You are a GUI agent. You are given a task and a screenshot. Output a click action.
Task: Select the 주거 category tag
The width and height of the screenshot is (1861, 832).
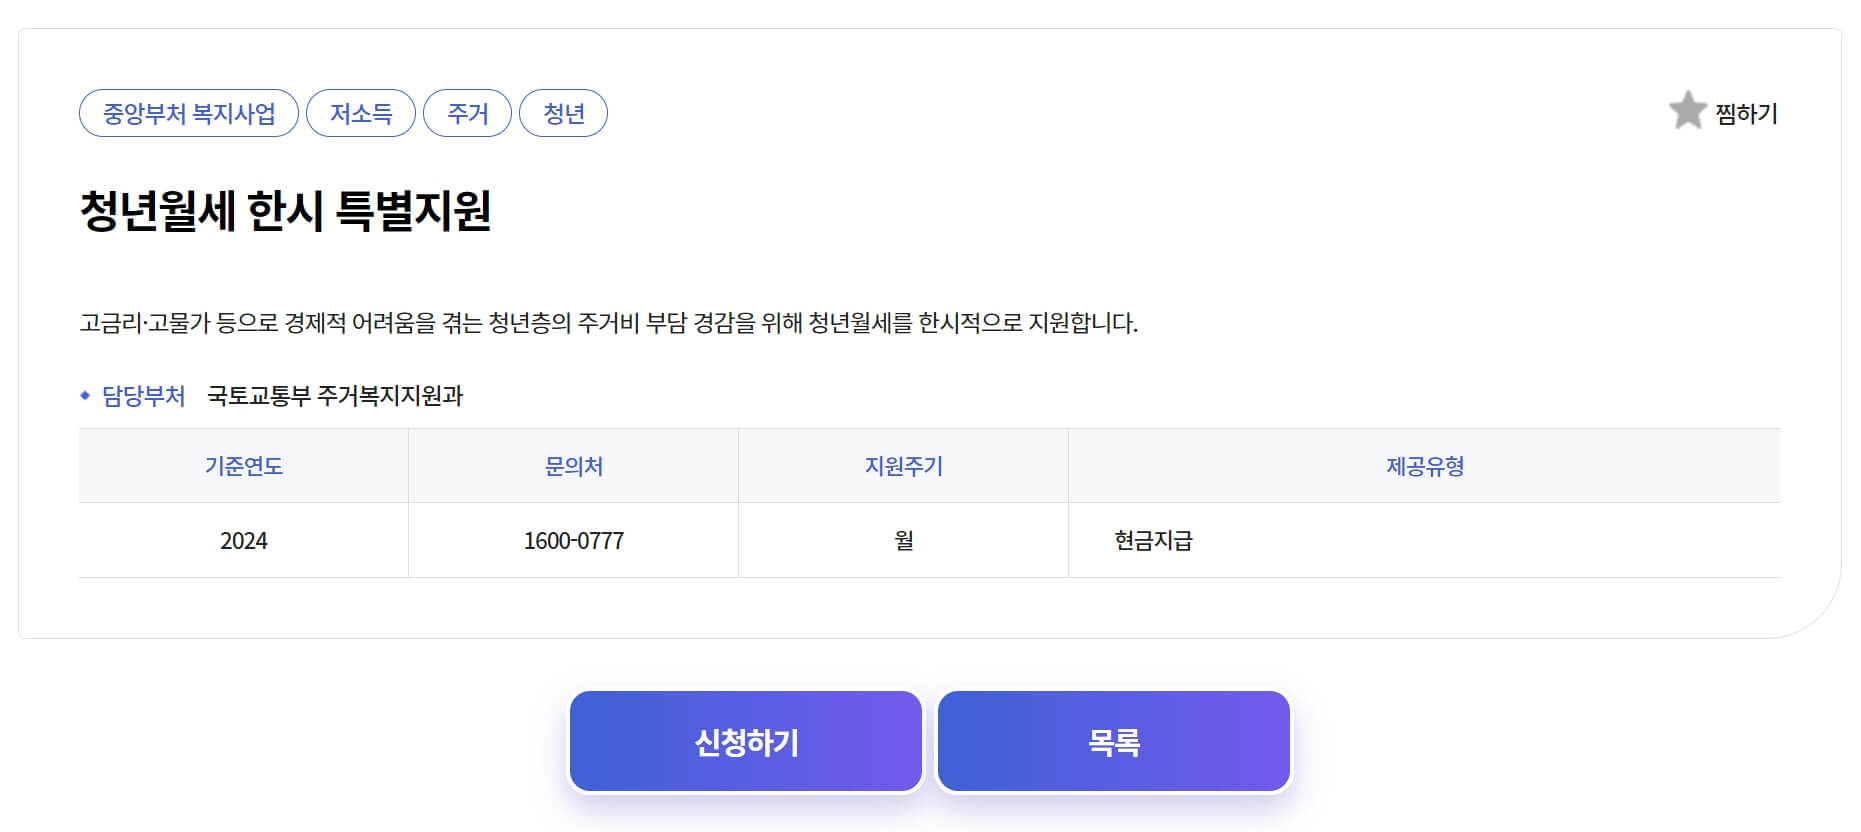click(466, 113)
